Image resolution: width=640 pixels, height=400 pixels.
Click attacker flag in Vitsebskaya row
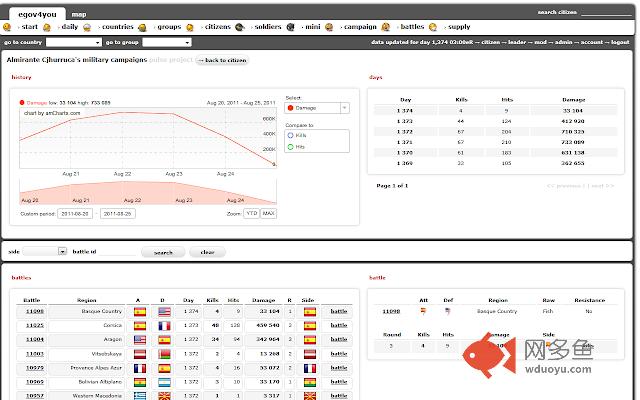pos(140,354)
